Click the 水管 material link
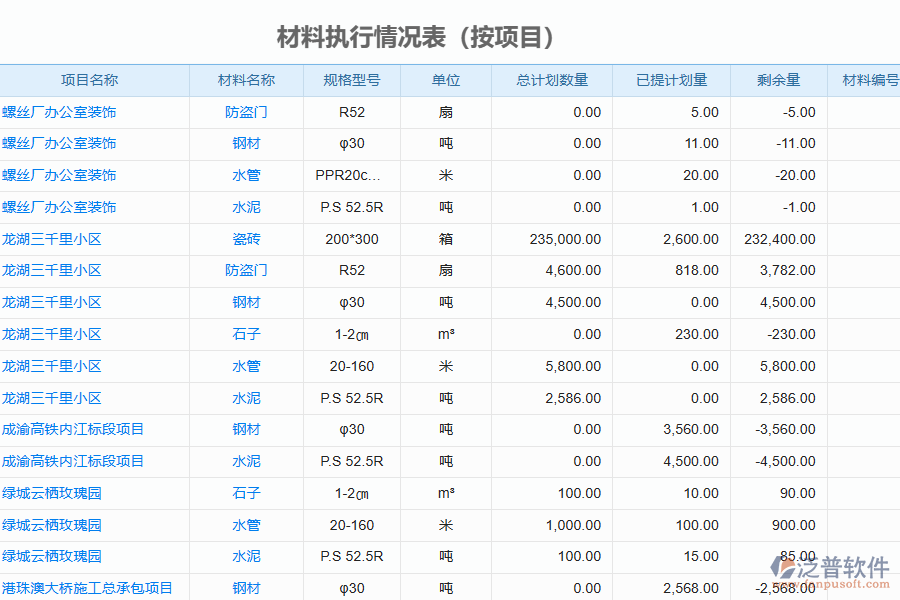Viewport: 900px width, 600px height. (x=246, y=175)
